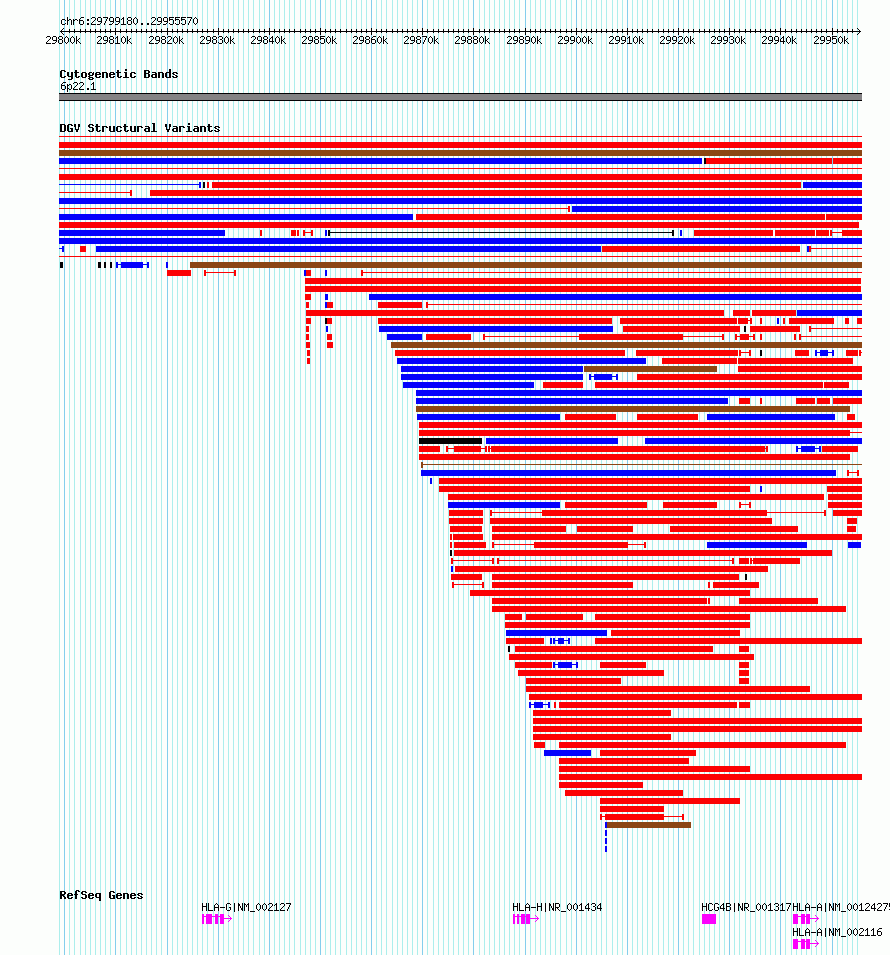Click the DGV Structural Variants track title

[140, 128]
